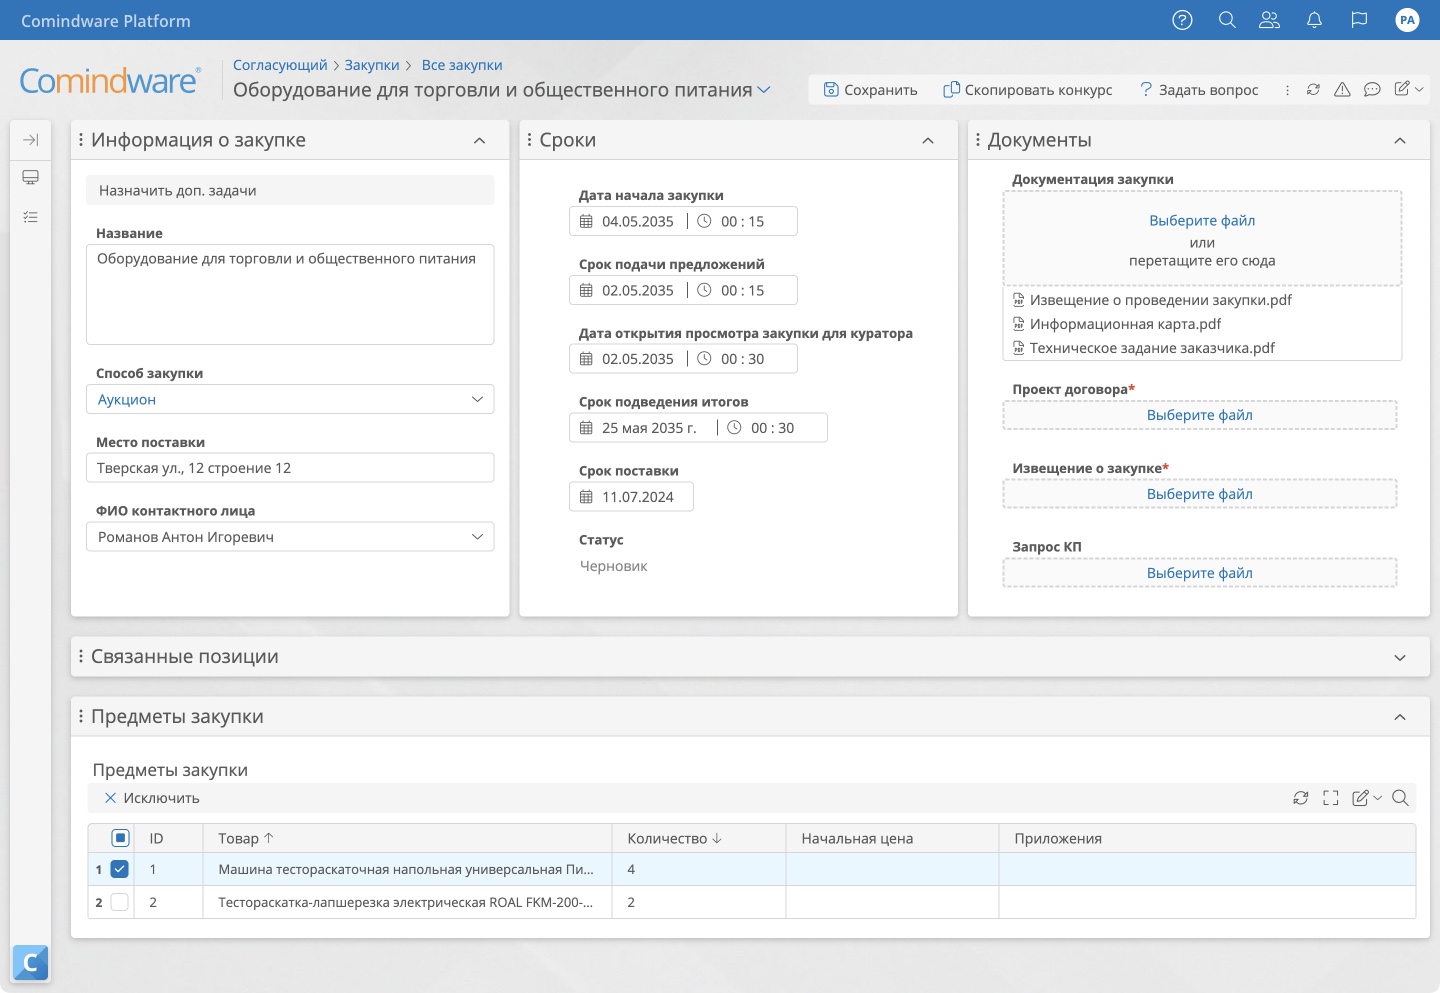The height and width of the screenshot is (993, 1440).
Task: Go to Согласующий breadcrumb
Action: click(x=280, y=65)
